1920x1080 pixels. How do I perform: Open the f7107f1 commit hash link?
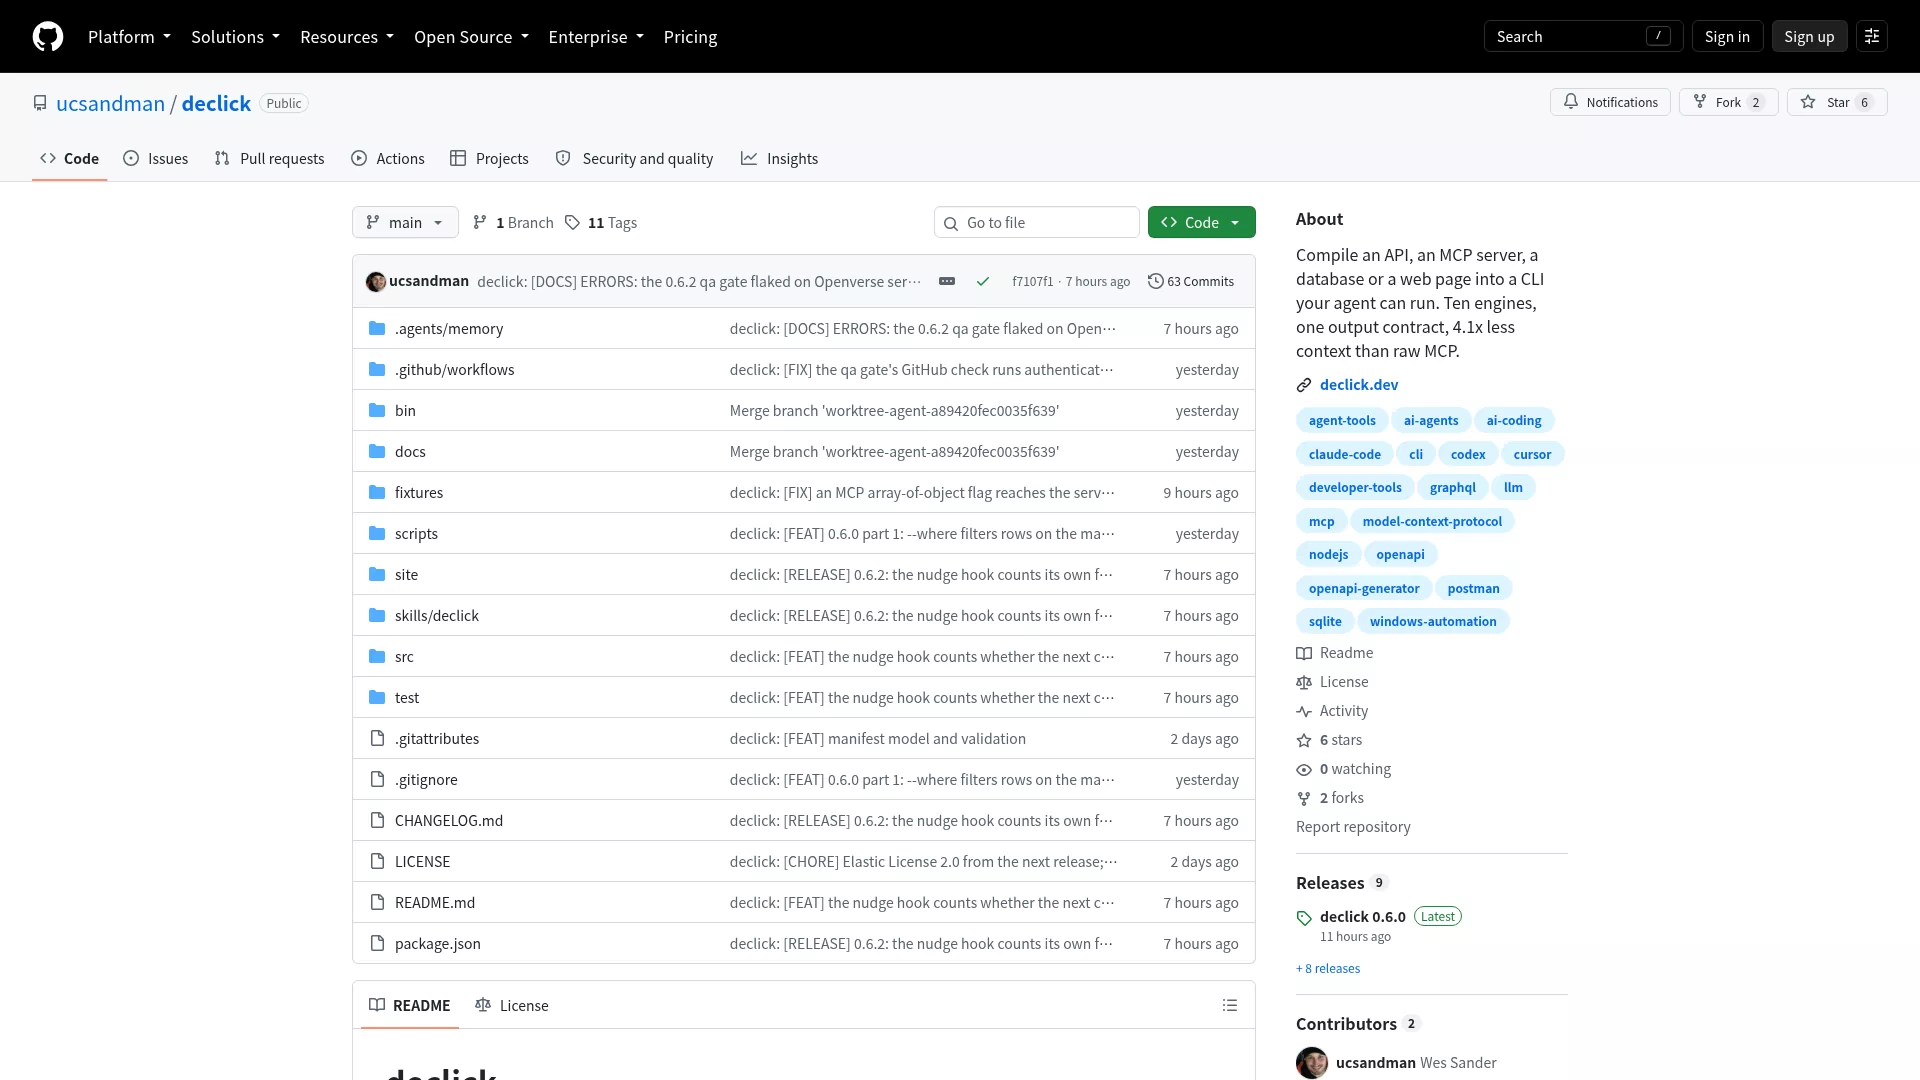[1032, 282]
